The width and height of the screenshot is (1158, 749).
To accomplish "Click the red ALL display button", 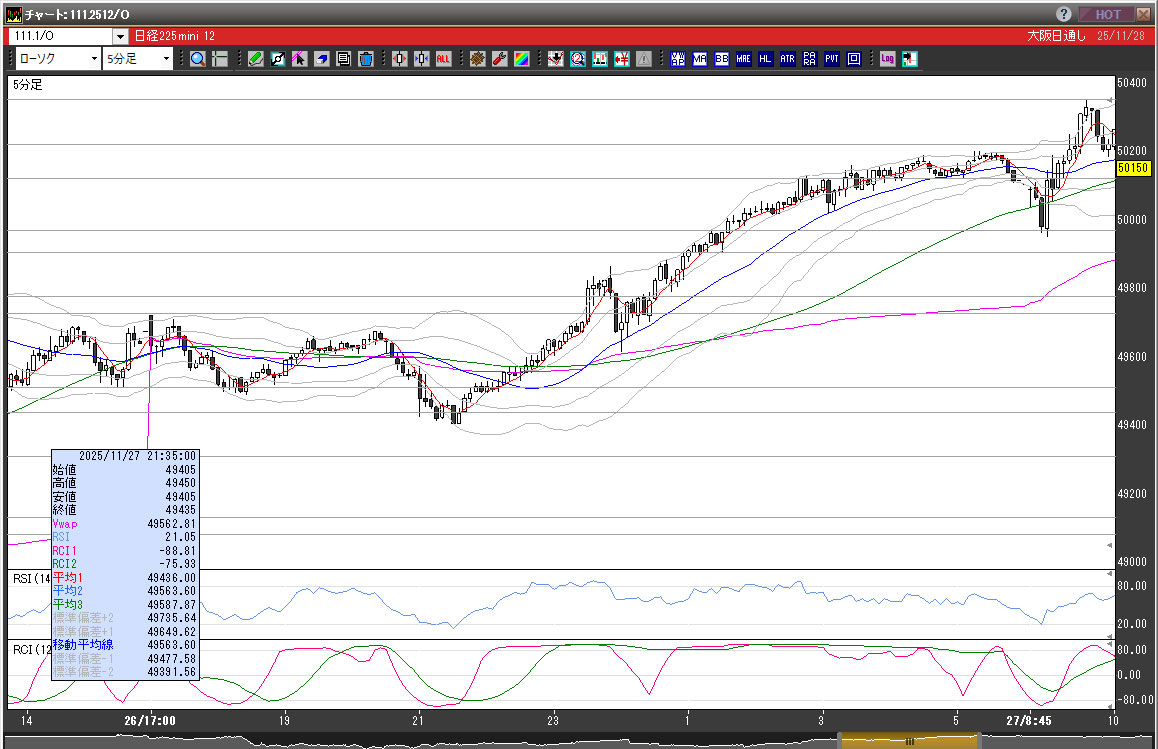I will tap(443, 59).
